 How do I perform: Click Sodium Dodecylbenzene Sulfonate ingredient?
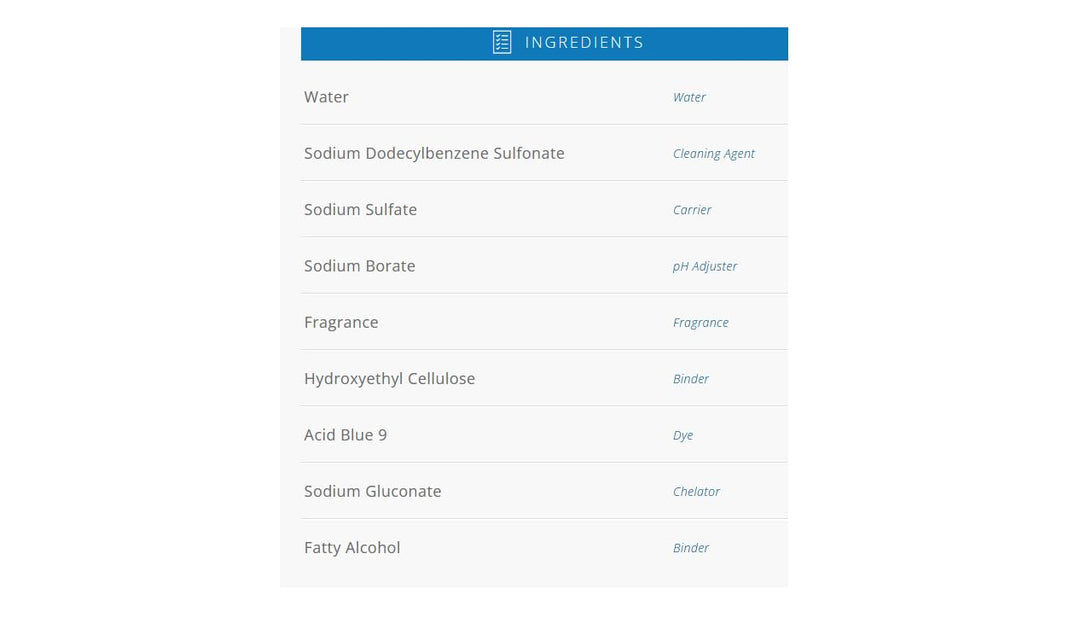tap(434, 153)
